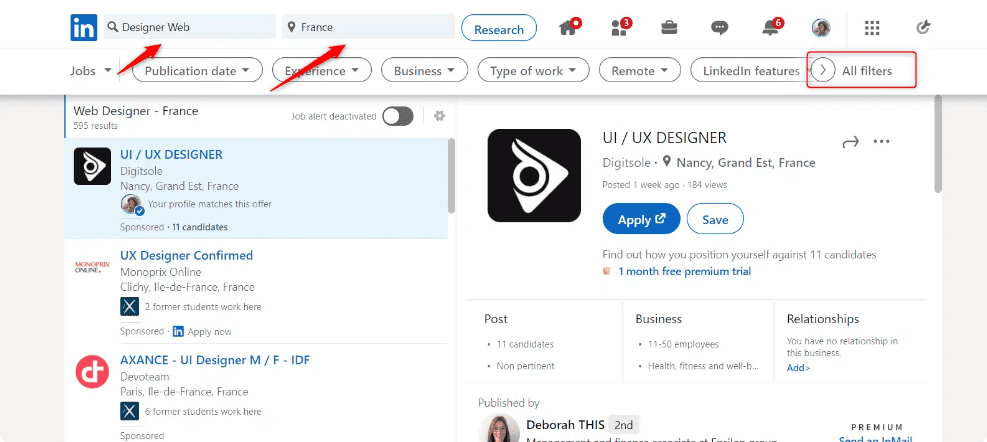The height and width of the screenshot is (442, 987).
Task: Open All filters
Action: click(x=867, y=71)
